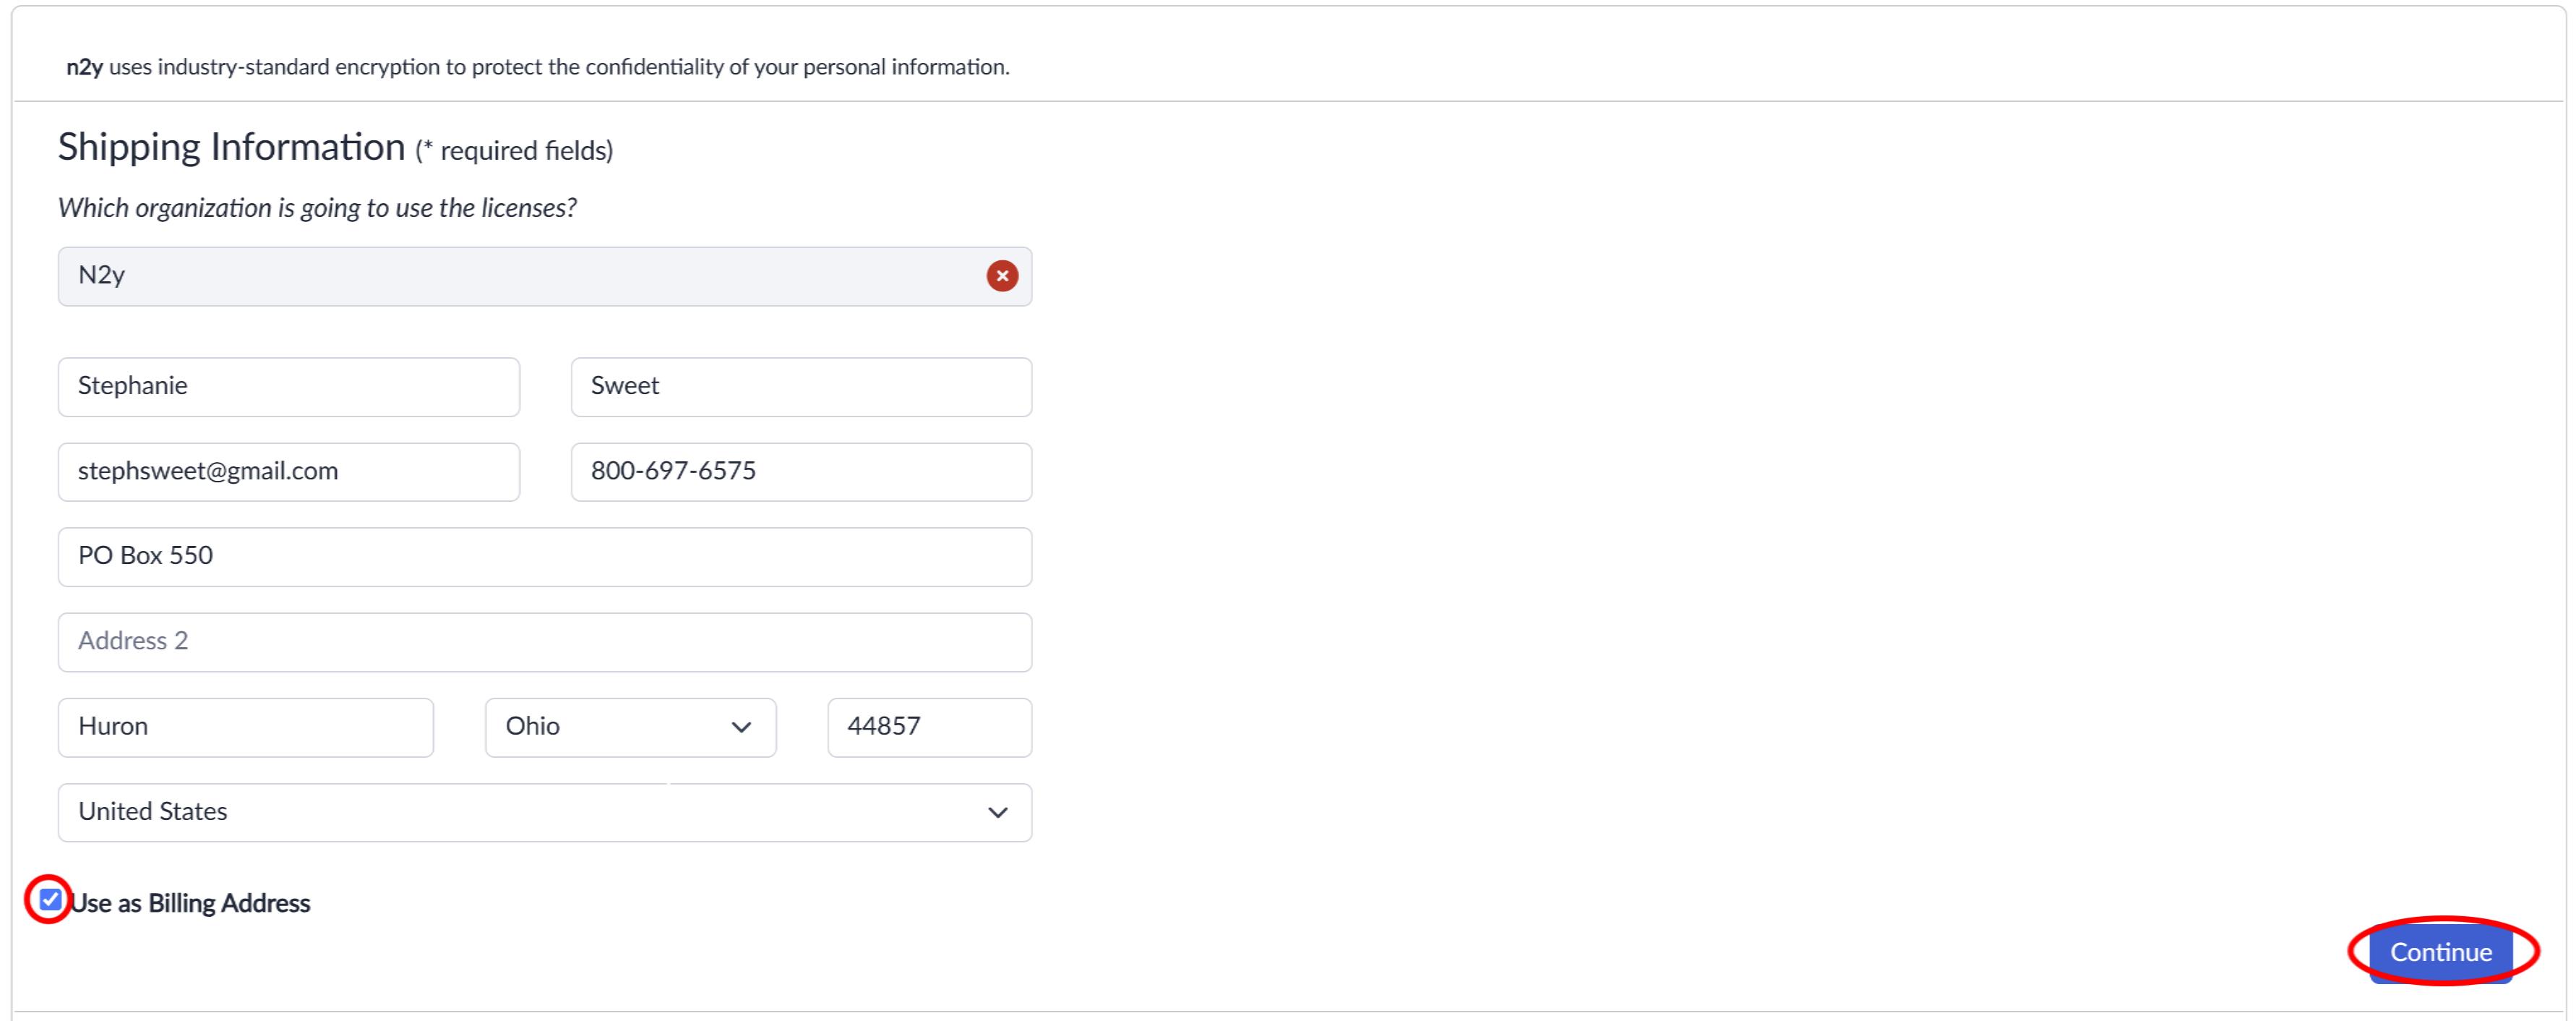
Task: Open the United States country dropdown
Action: pos(545,812)
